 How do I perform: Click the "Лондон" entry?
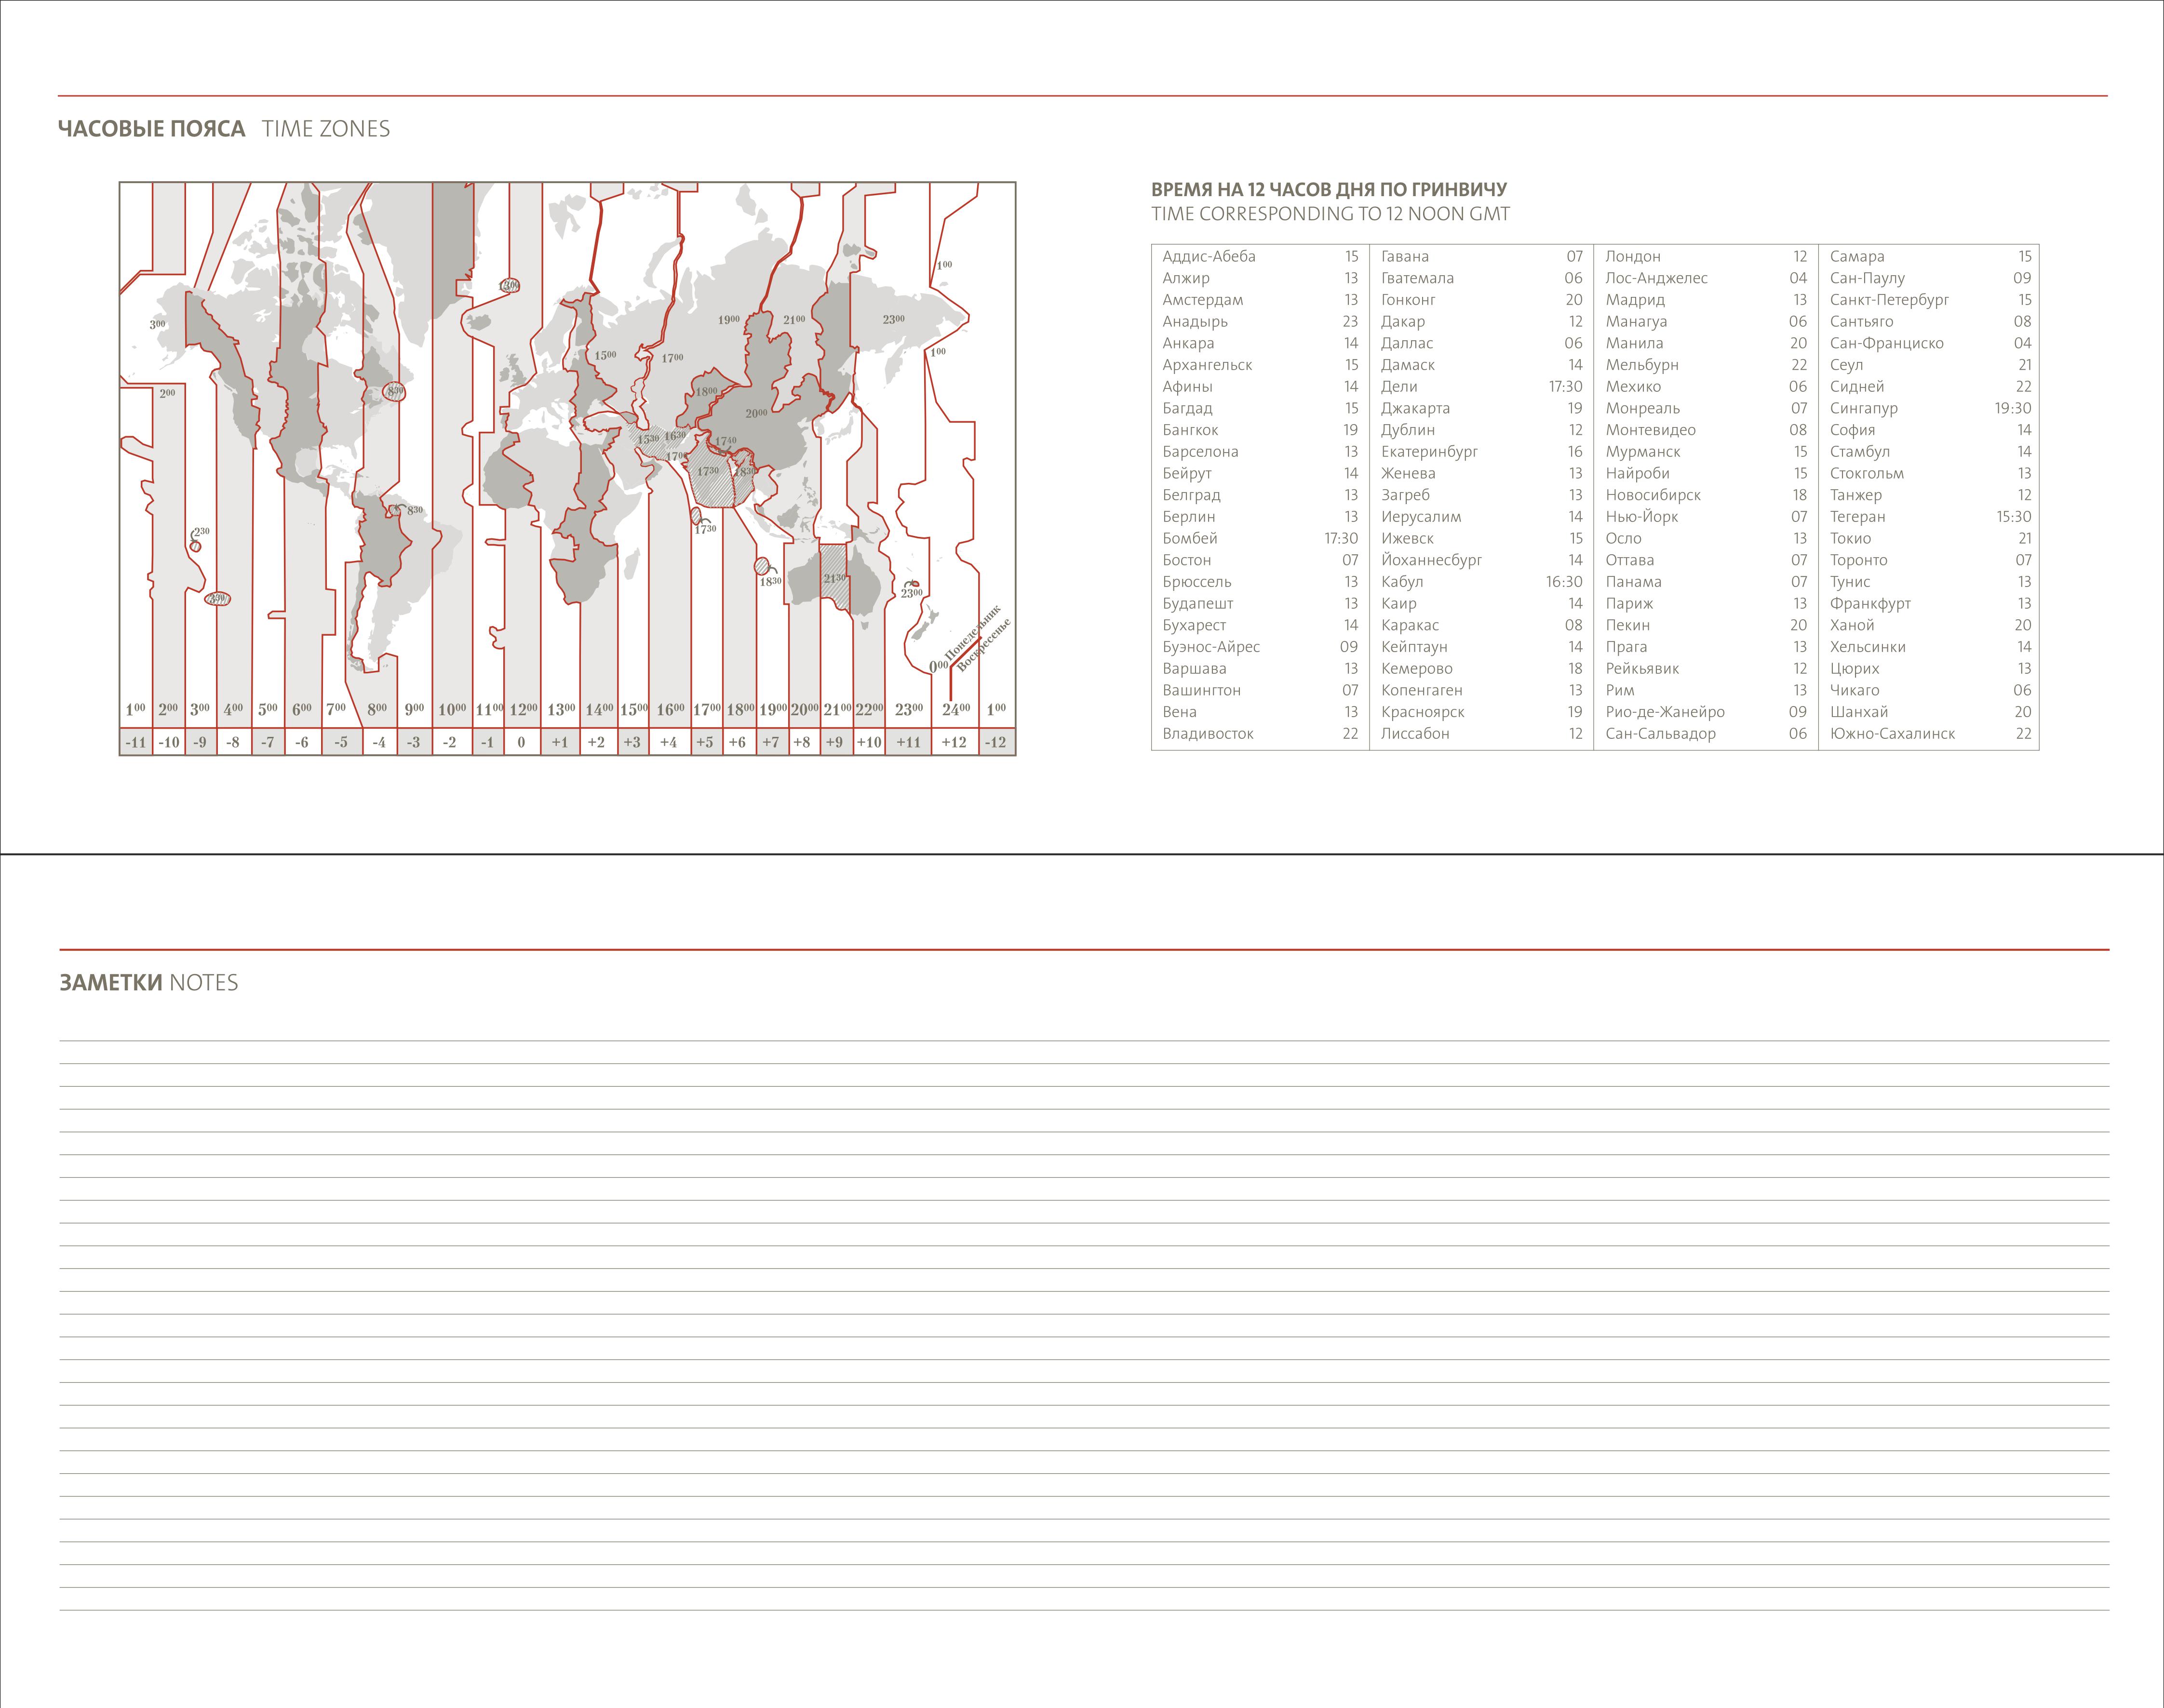click(x=1633, y=257)
